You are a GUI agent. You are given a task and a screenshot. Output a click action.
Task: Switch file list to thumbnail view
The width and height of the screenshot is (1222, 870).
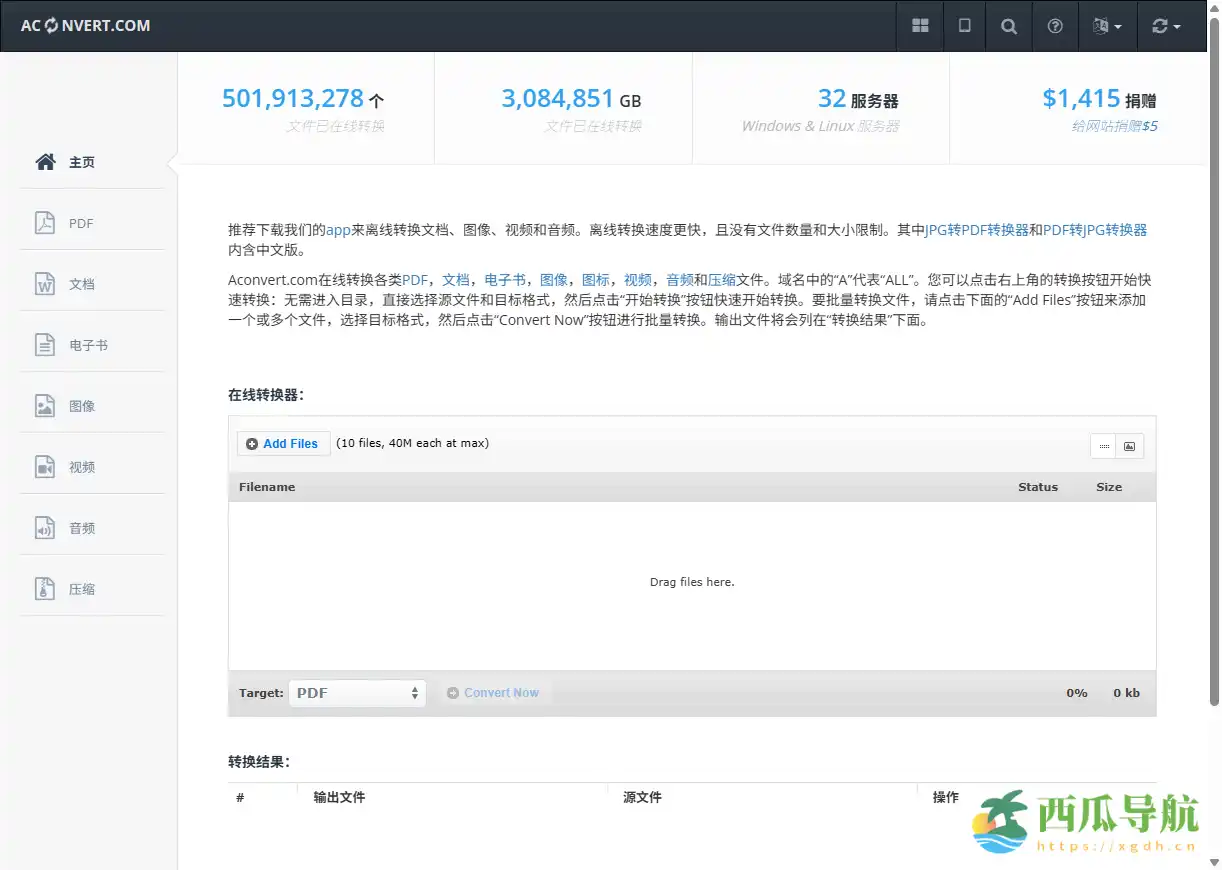[x=1129, y=446]
